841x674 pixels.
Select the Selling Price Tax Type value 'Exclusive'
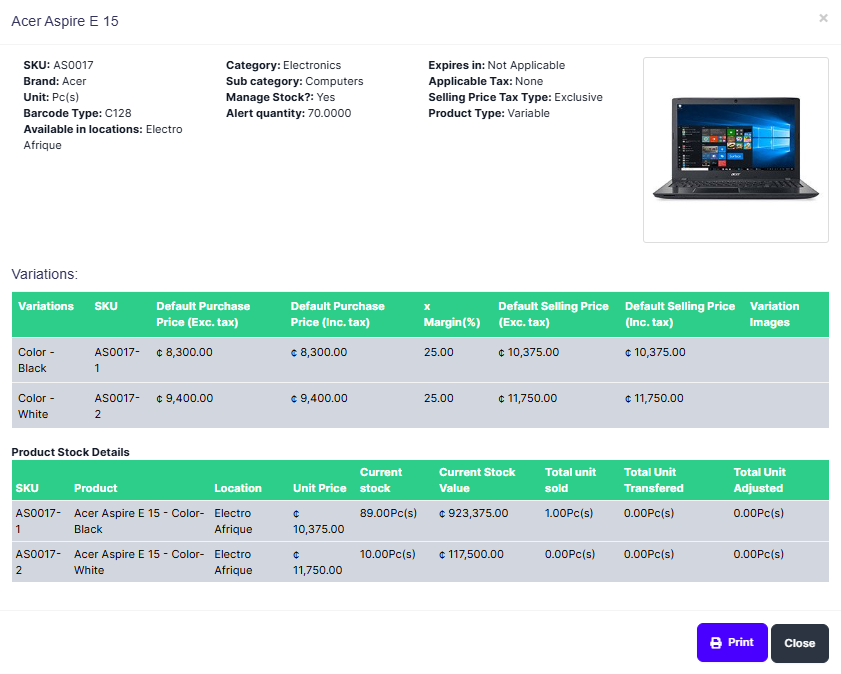578,98
